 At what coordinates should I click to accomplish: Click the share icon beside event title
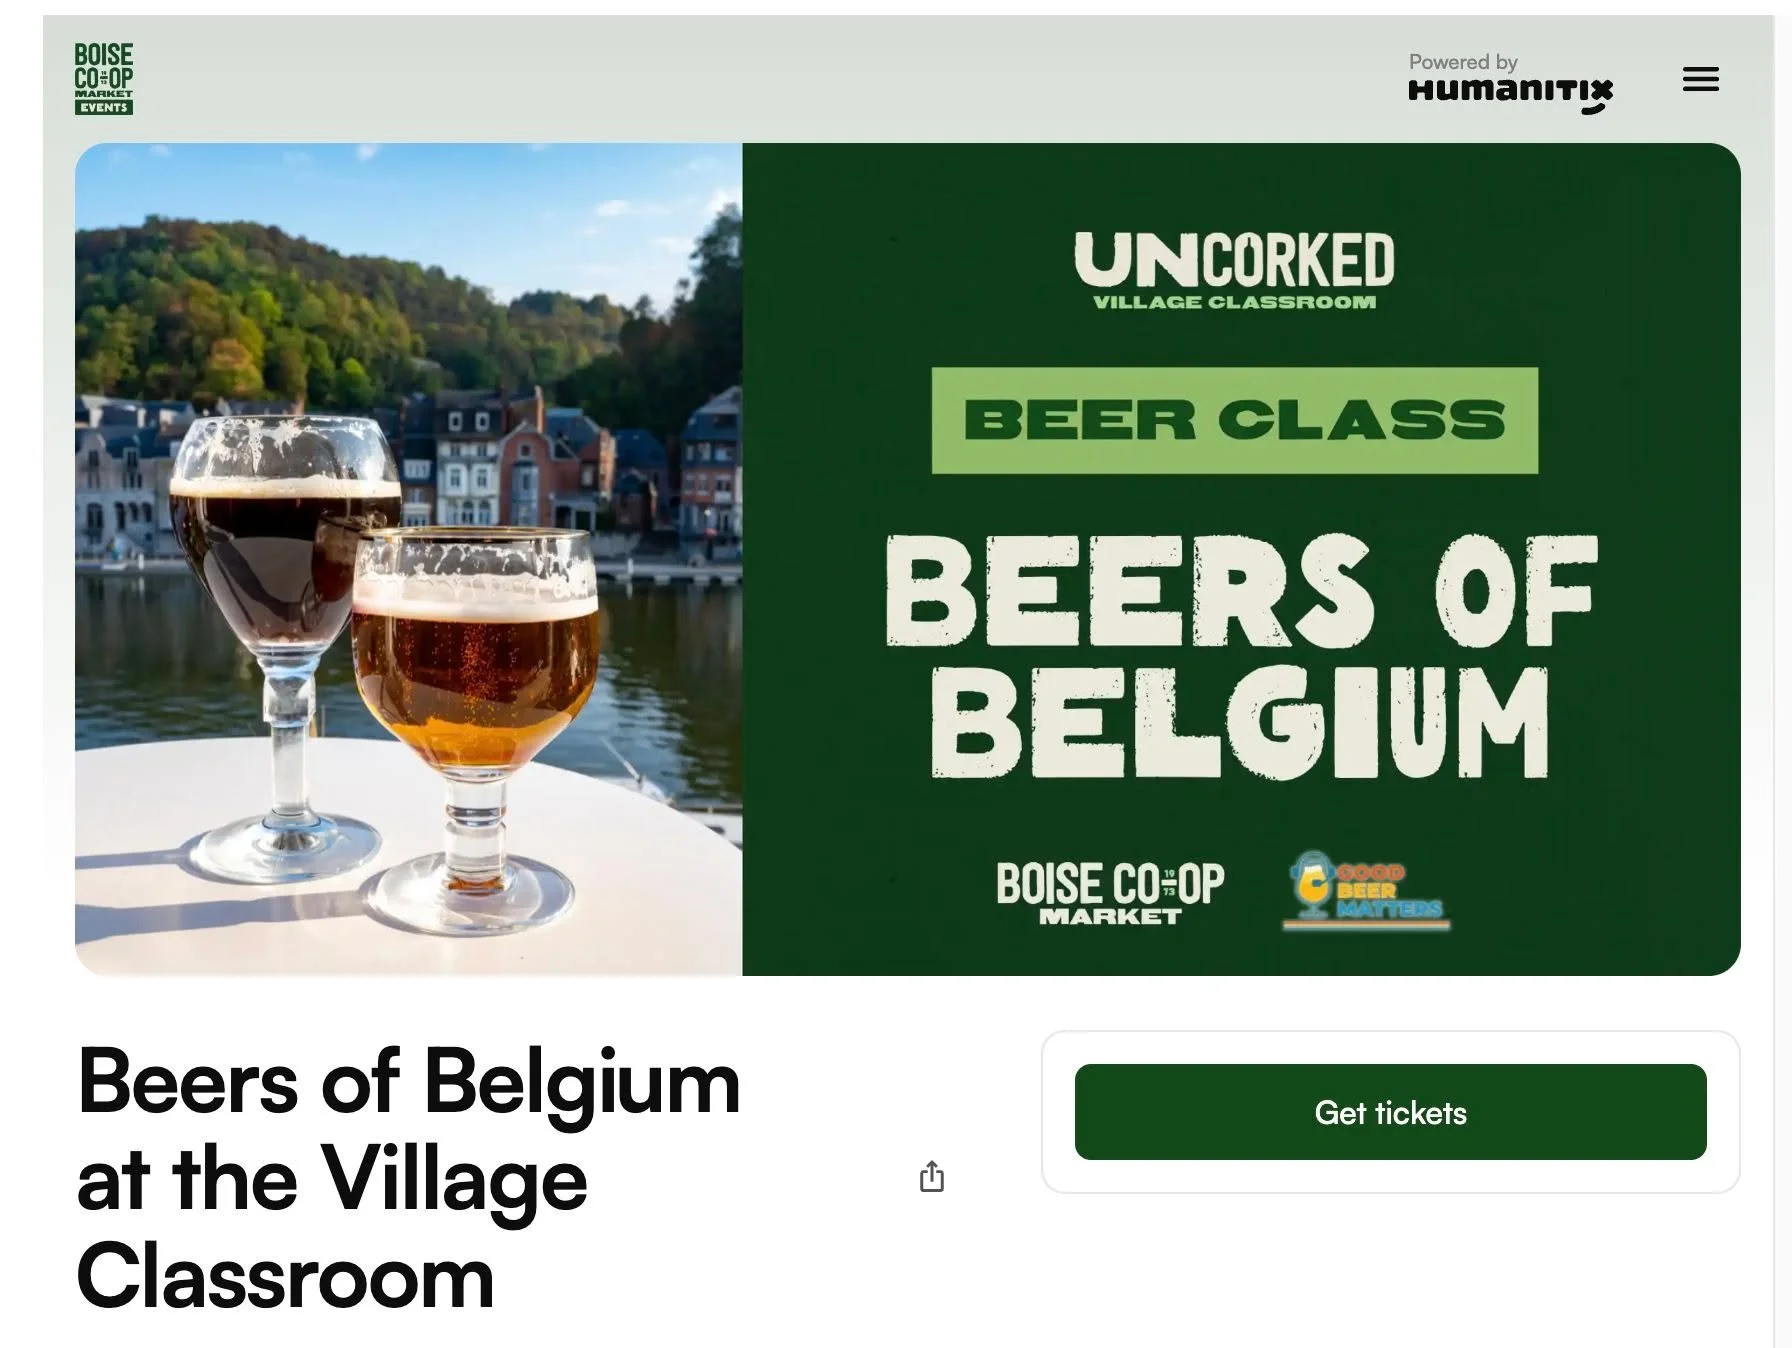931,1177
